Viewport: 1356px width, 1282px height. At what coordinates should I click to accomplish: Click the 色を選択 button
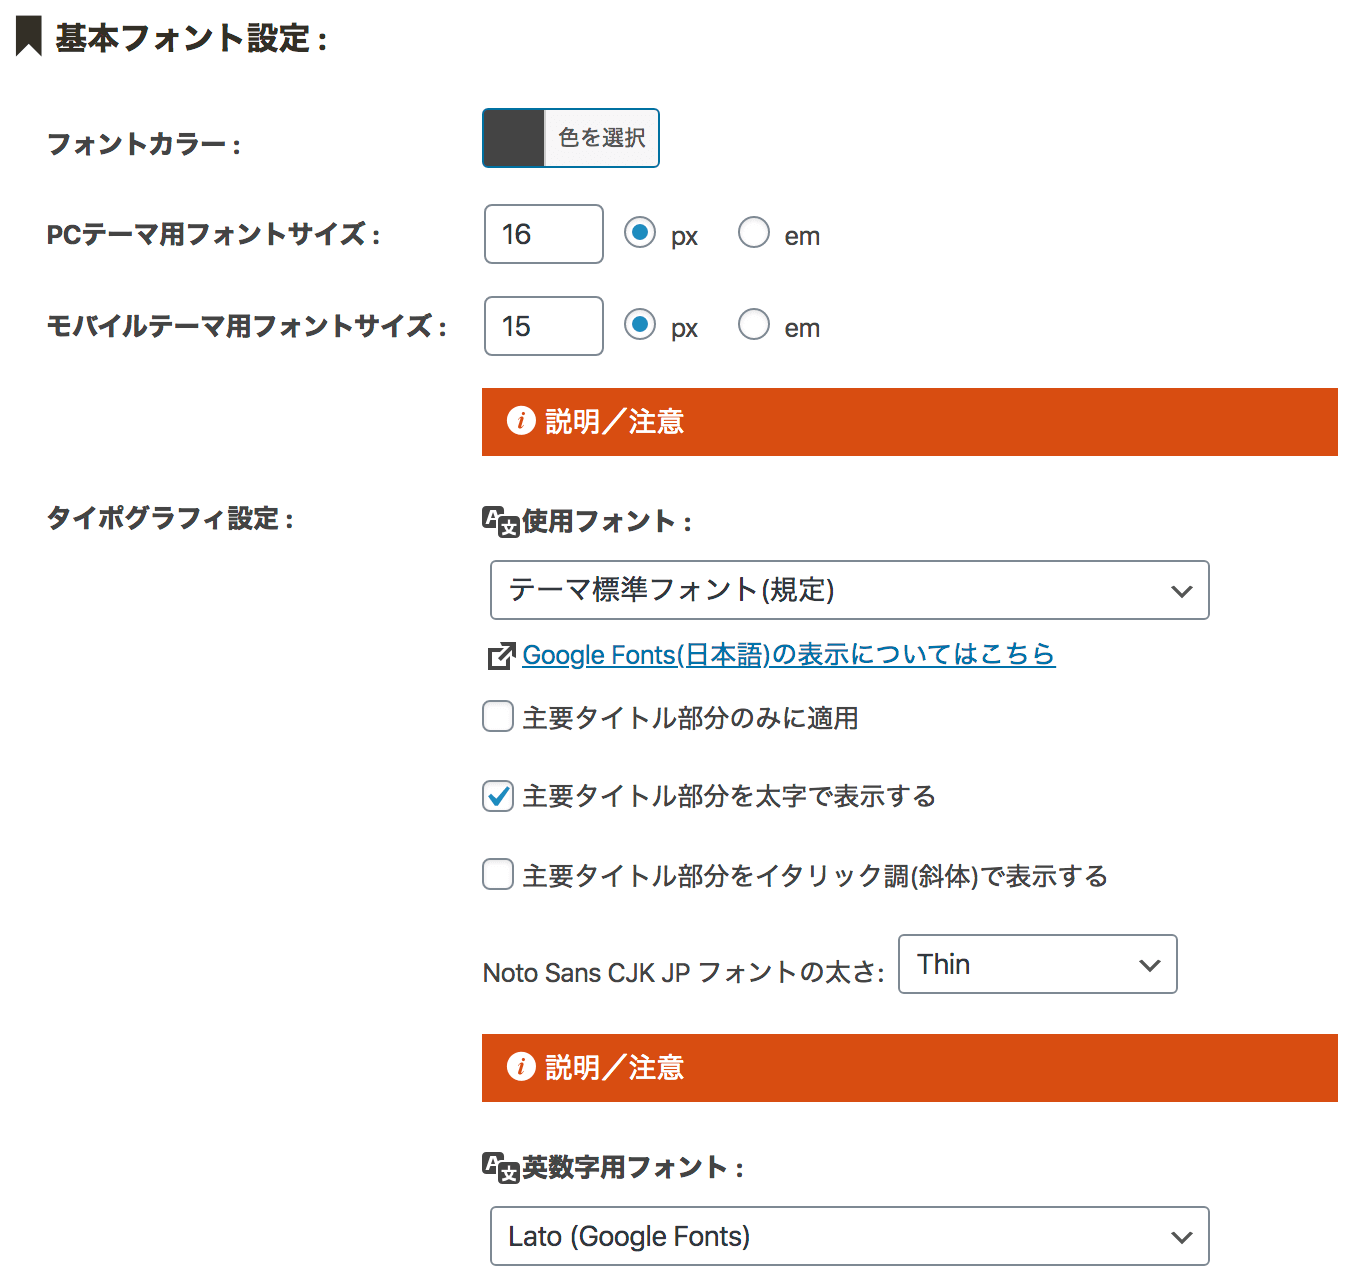(x=601, y=138)
